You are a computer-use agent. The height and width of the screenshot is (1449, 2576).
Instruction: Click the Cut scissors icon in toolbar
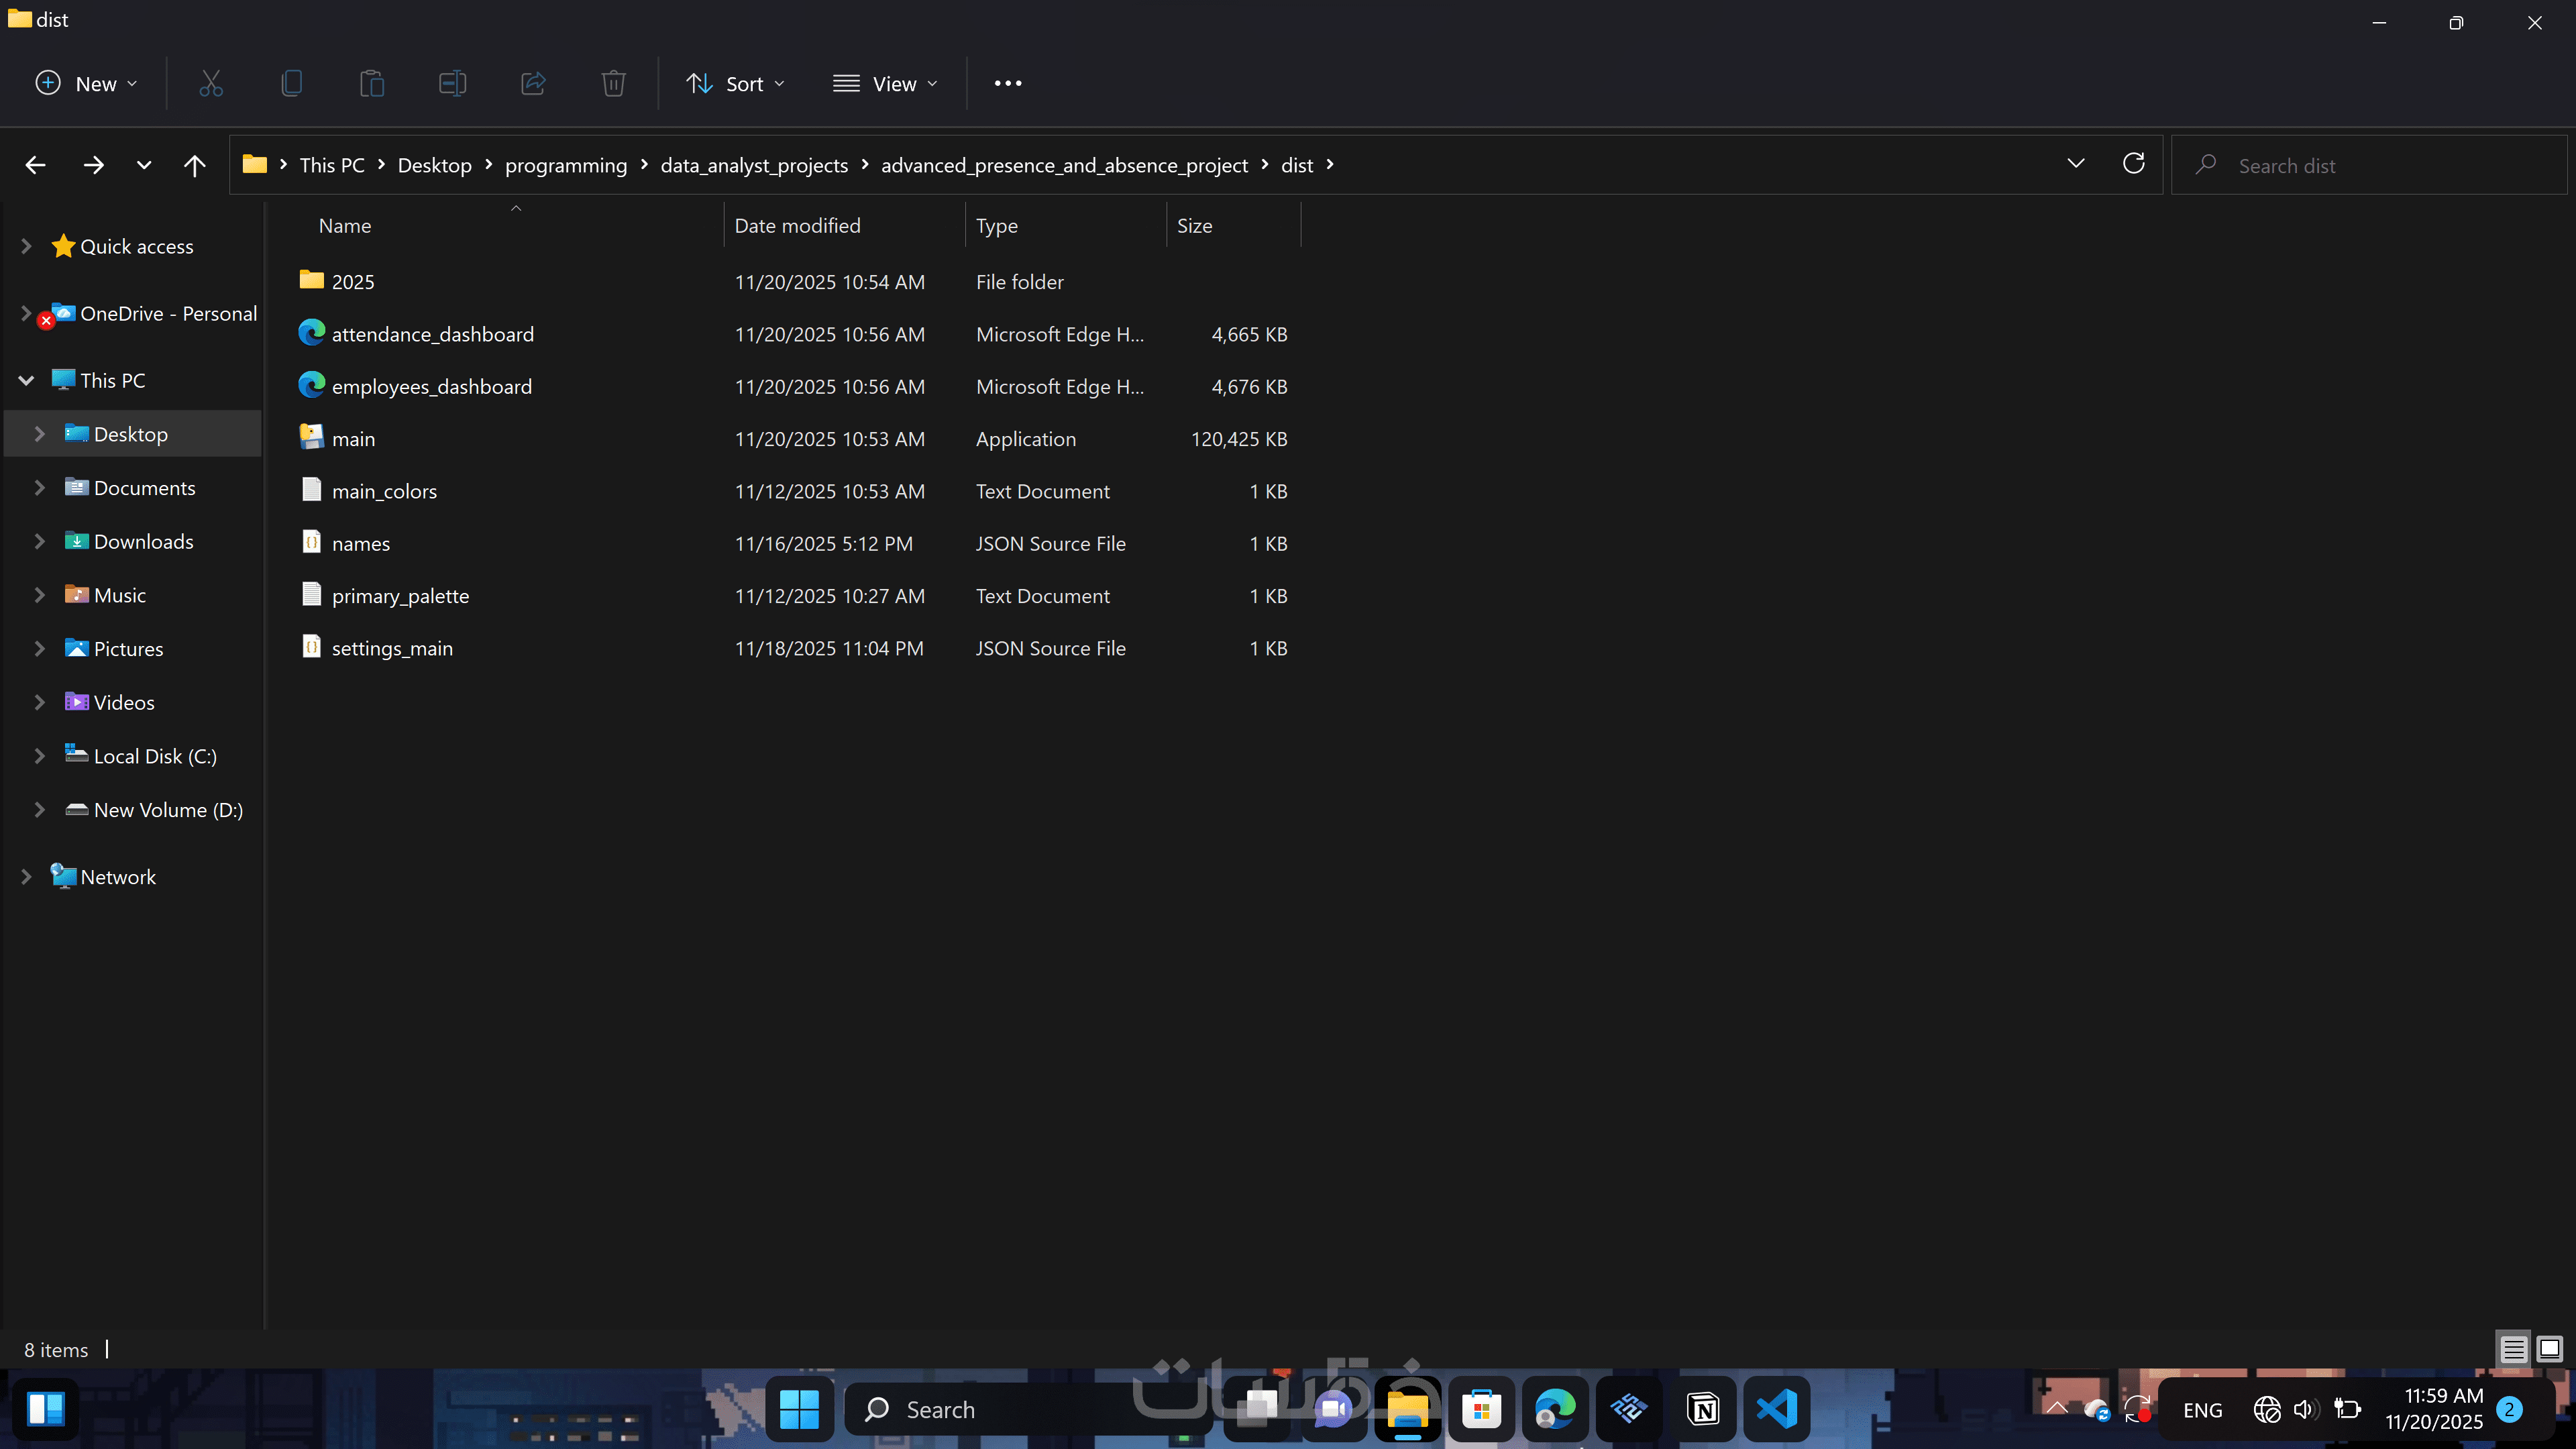point(210,83)
